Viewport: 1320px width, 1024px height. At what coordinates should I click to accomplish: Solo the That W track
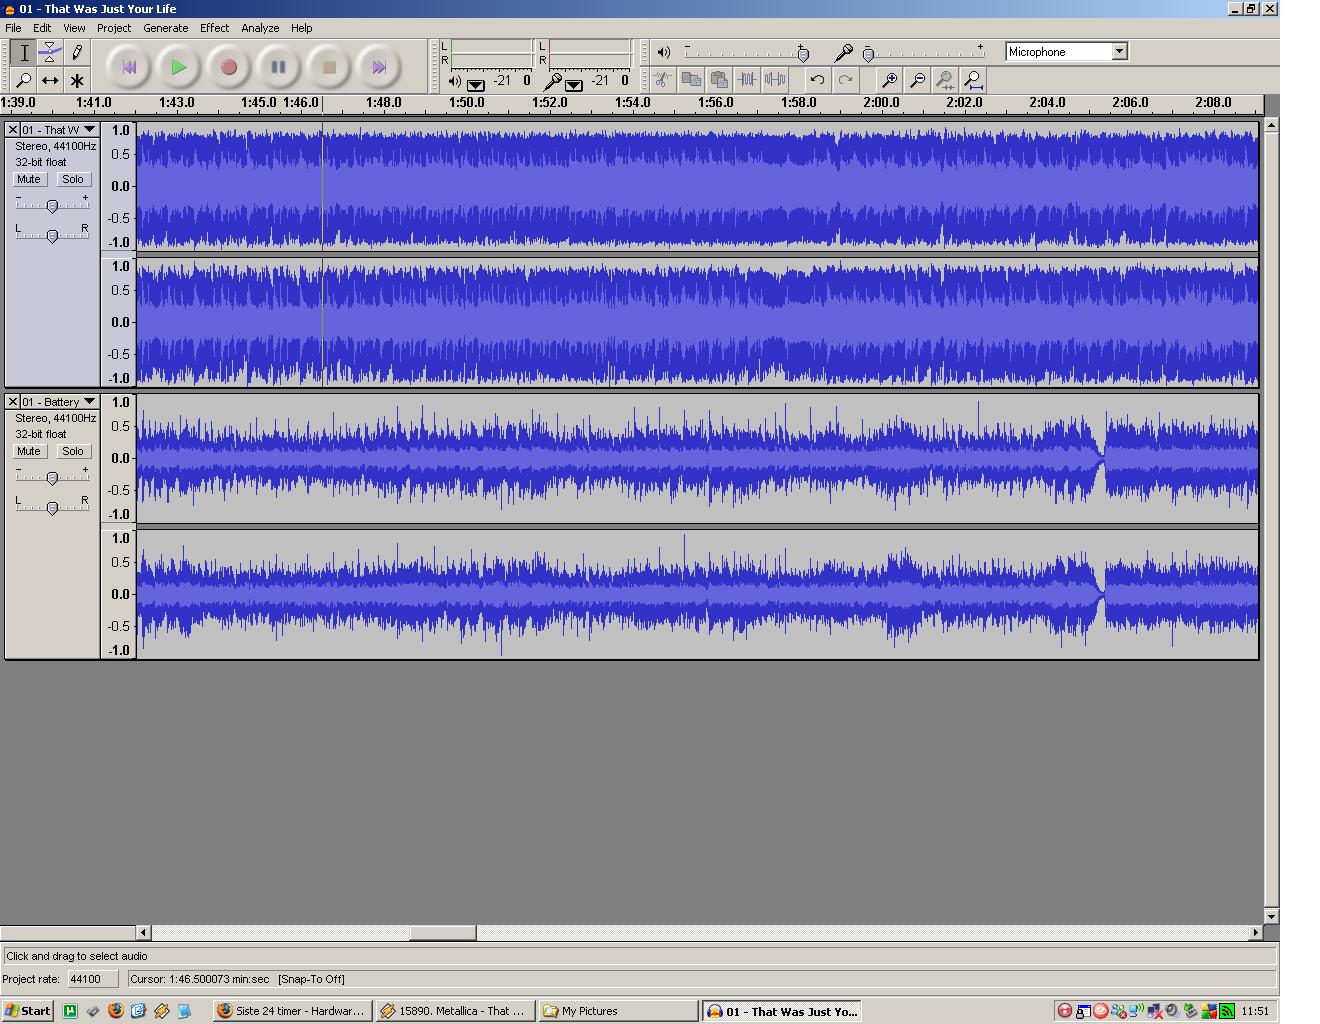[72, 179]
